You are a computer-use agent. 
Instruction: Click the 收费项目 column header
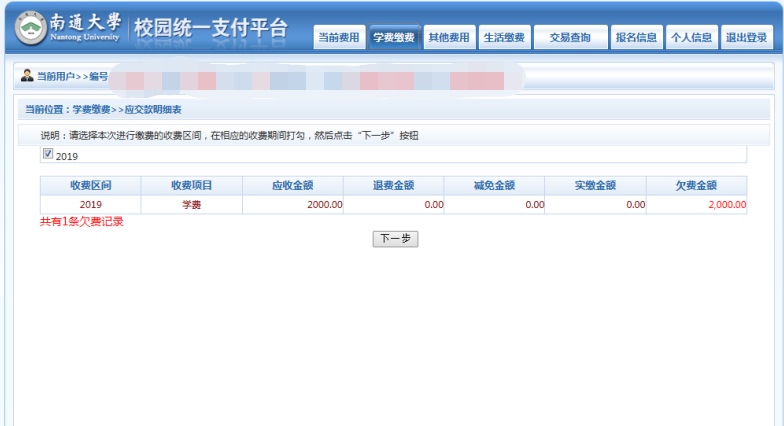(x=191, y=186)
